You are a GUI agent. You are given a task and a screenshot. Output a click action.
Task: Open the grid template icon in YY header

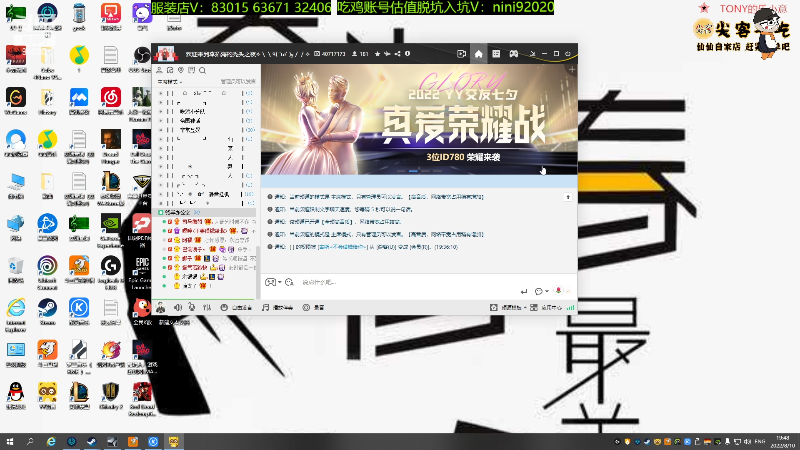pyautogui.click(x=496, y=54)
